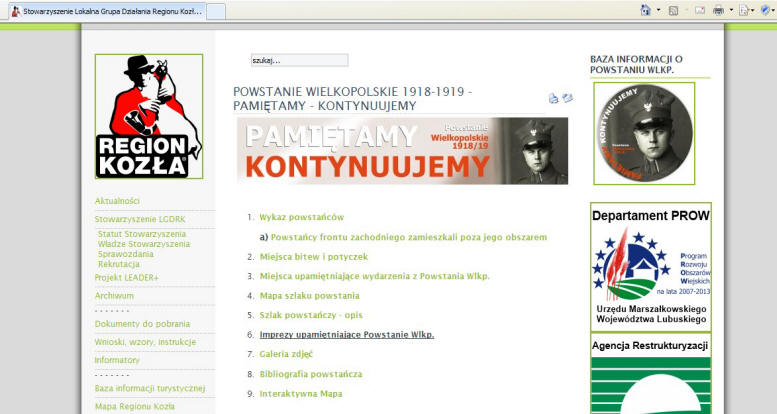Open Powstańcy frontu zachodniego zamieszkali poza link
Screen dimensions: 777x414
pyautogui.click(x=409, y=237)
